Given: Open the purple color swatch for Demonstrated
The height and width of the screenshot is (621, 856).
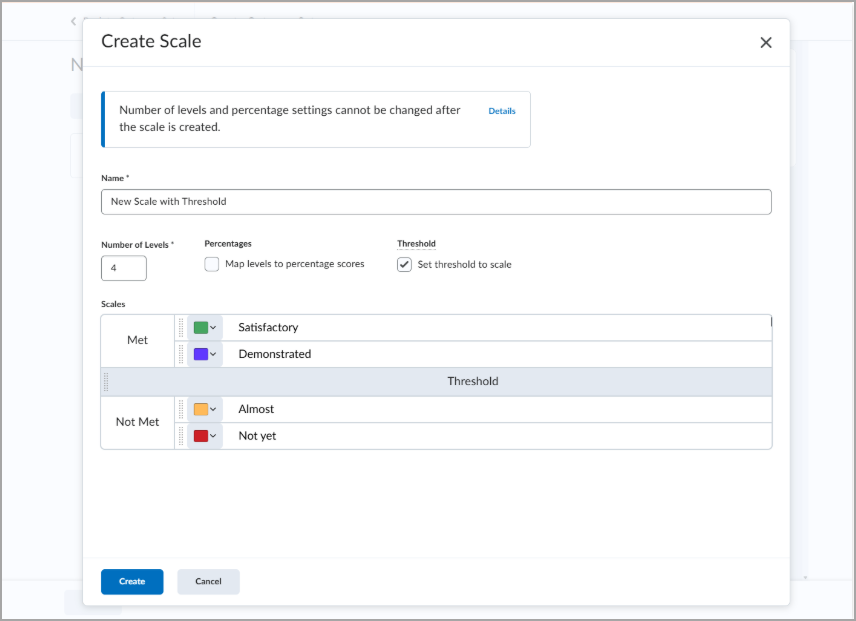Looking at the screenshot, I should point(201,355).
